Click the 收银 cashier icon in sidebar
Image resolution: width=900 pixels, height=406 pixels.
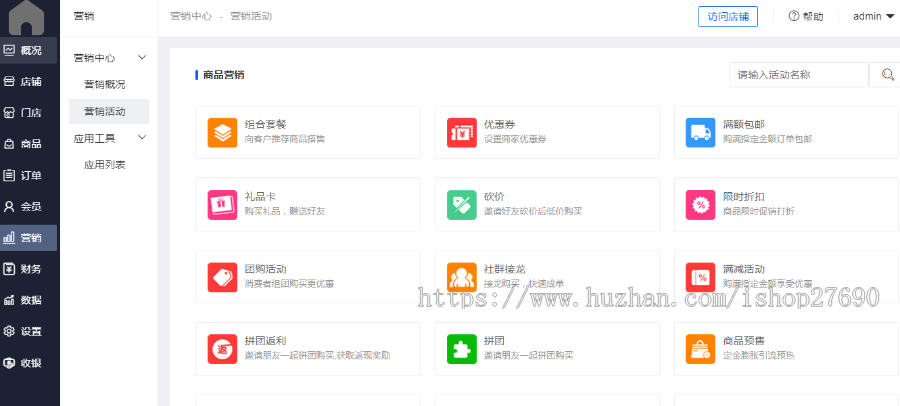(x=9, y=363)
